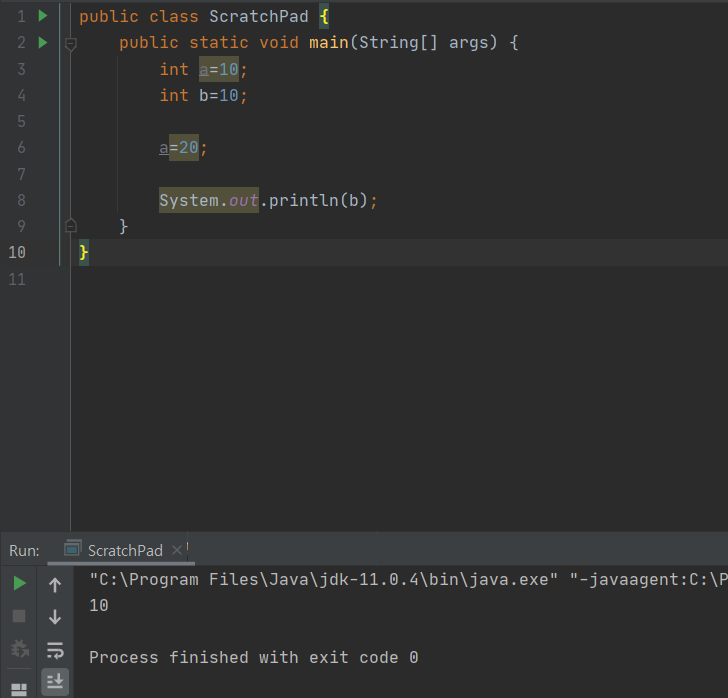The width and height of the screenshot is (728, 698).
Task: Click line number 10 in the gutter
Action: click(x=17, y=252)
